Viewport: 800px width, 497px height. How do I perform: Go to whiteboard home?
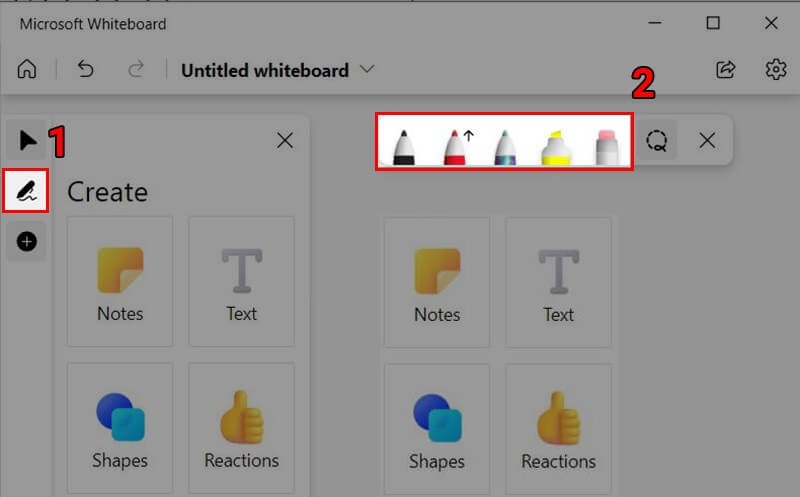[x=27, y=69]
